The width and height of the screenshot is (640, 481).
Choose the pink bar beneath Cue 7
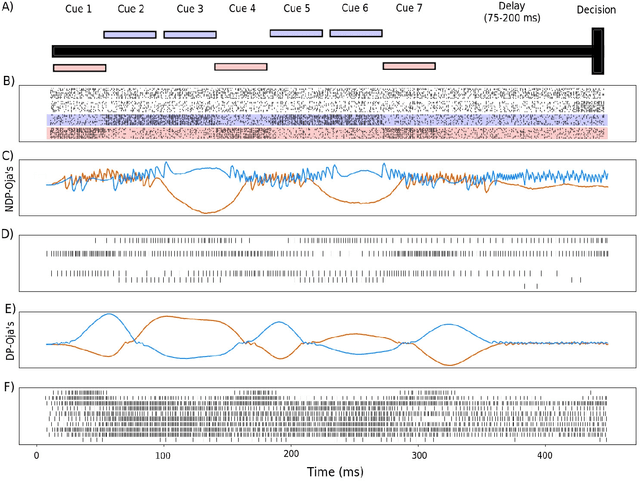409,66
